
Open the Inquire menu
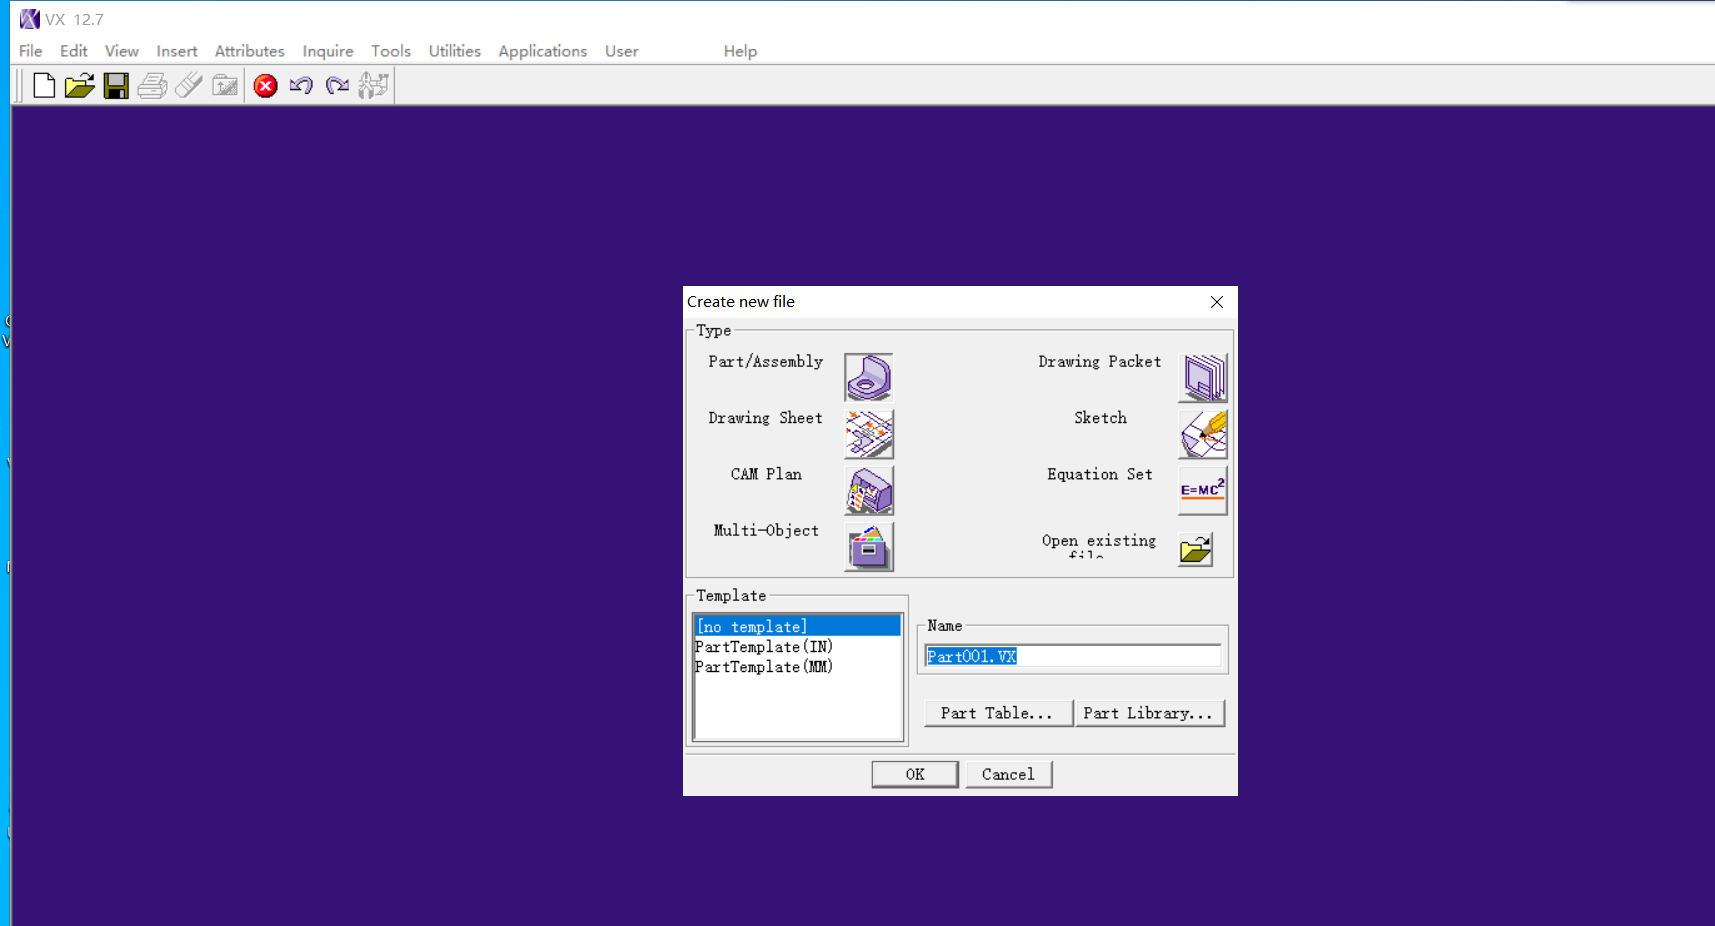click(x=328, y=51)
